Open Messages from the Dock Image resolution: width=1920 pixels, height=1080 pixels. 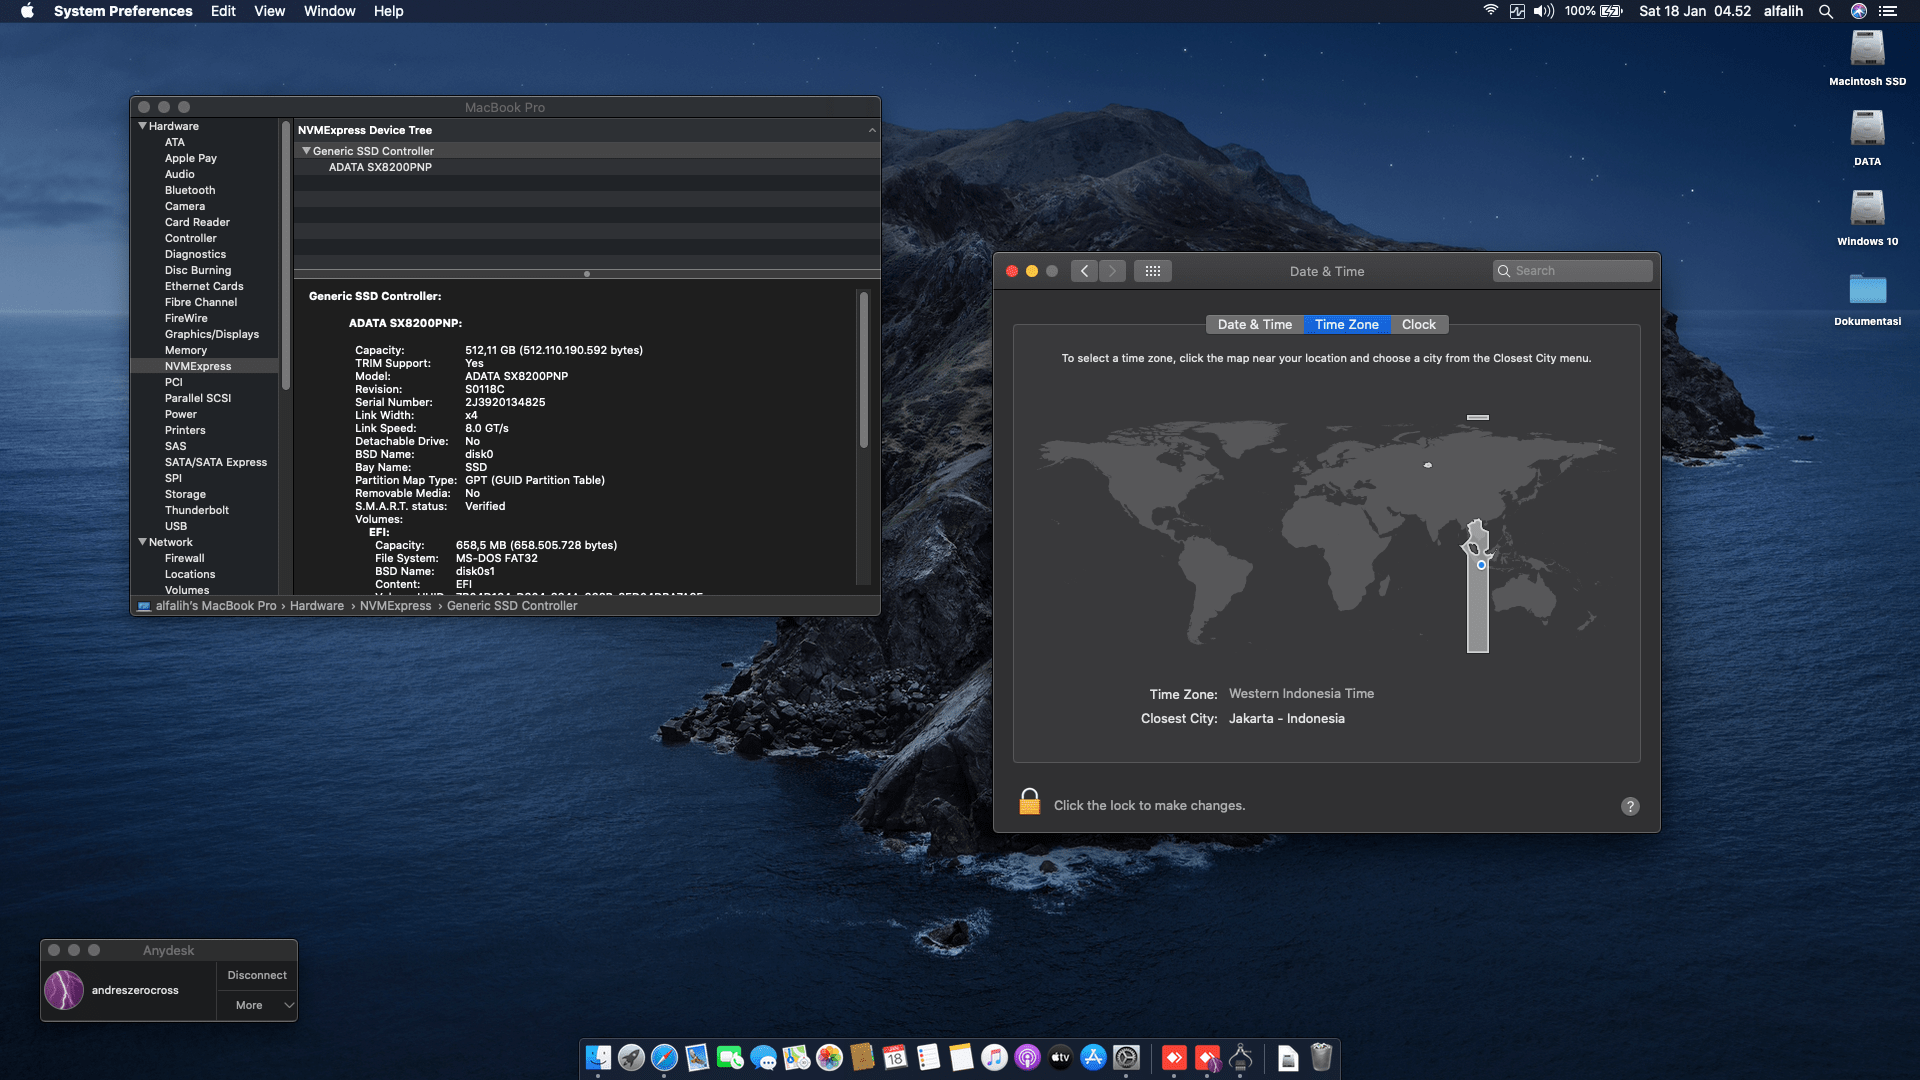point(763,1057)
